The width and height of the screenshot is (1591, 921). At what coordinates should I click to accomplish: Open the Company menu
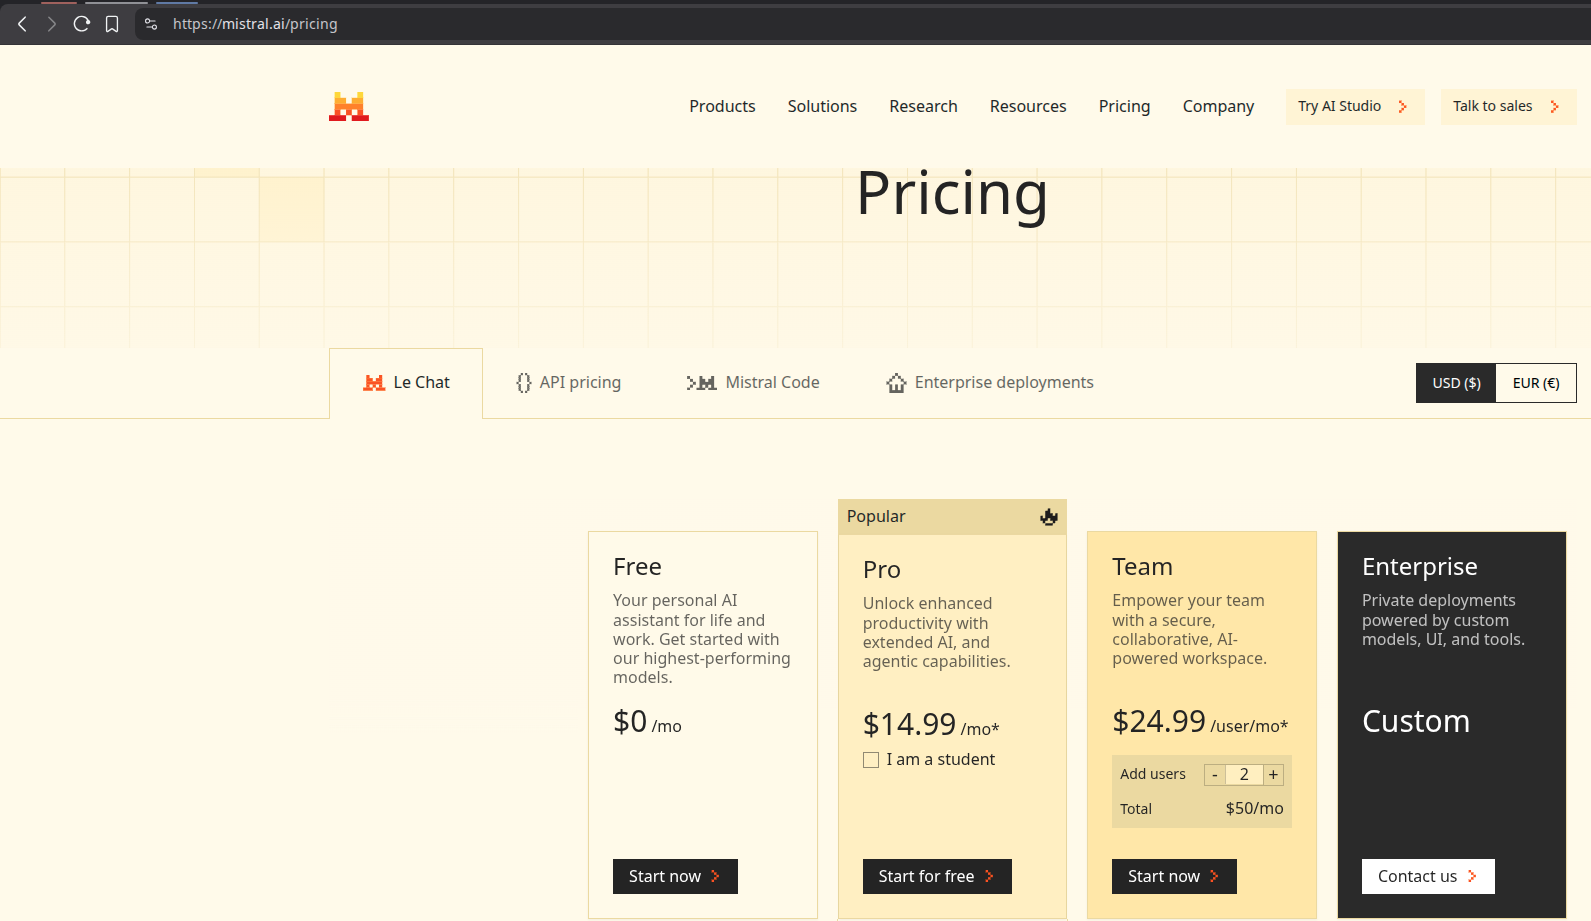coord(1218,106)
